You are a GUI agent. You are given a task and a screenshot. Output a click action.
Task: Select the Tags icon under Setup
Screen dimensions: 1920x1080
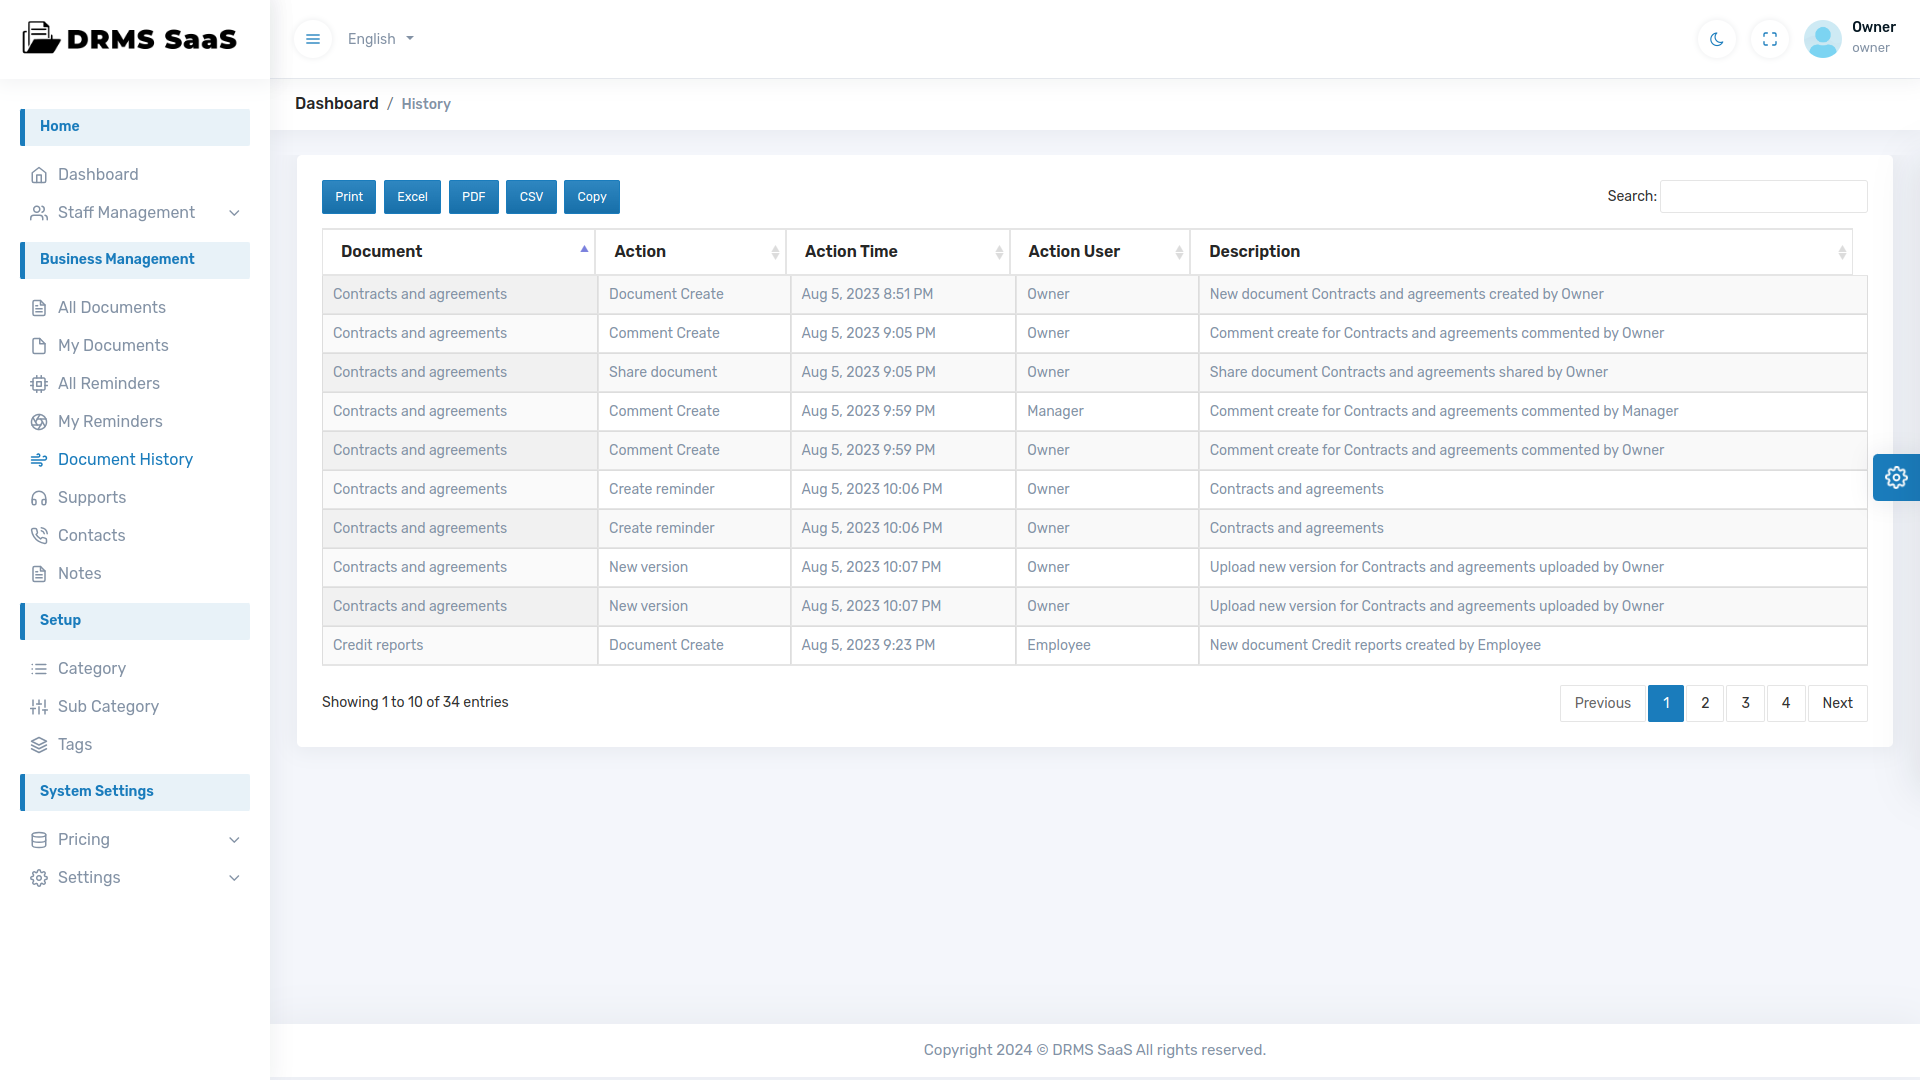39,745
